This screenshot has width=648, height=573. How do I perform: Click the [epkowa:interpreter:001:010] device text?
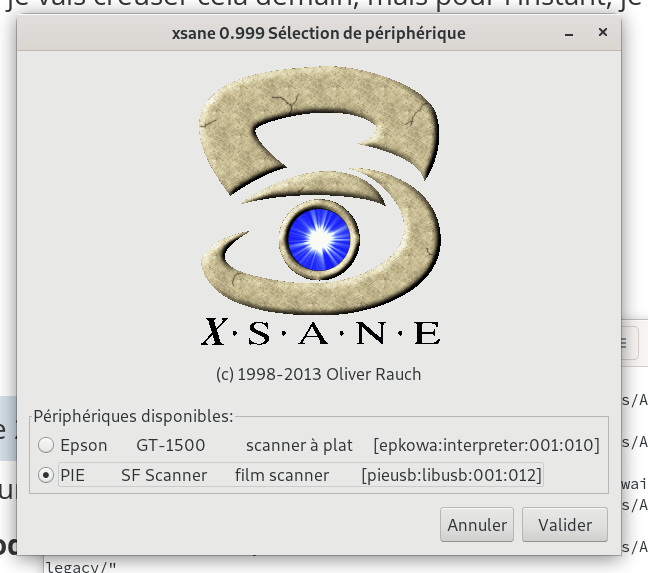pos(486,445)
